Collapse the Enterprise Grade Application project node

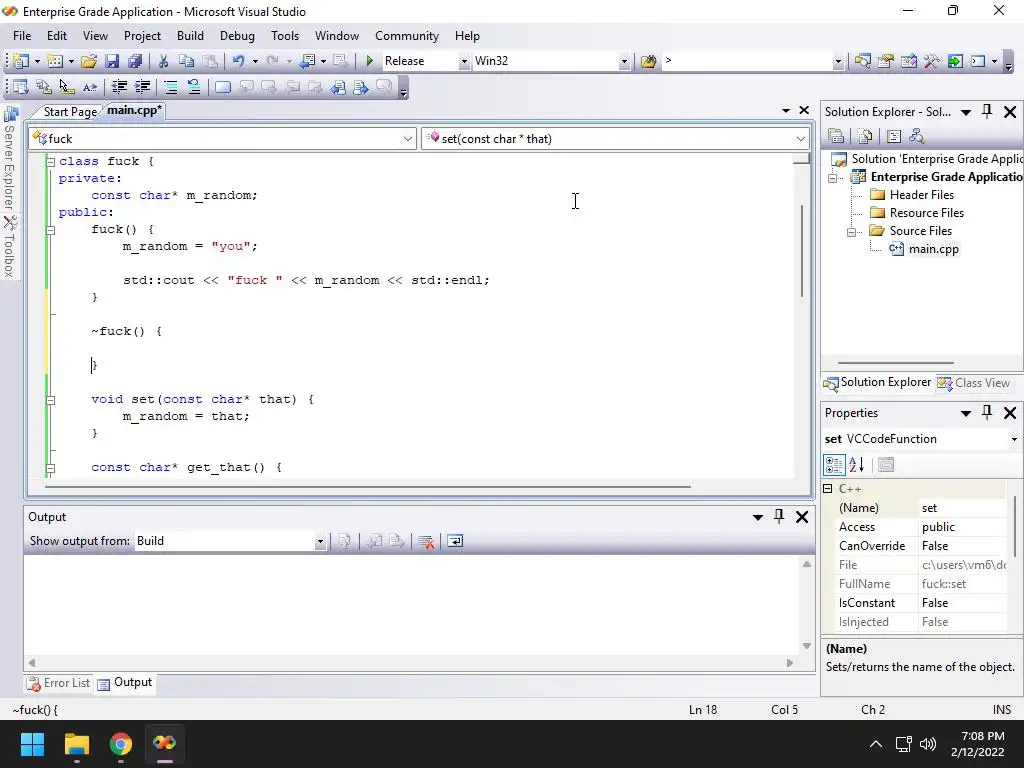832,178
